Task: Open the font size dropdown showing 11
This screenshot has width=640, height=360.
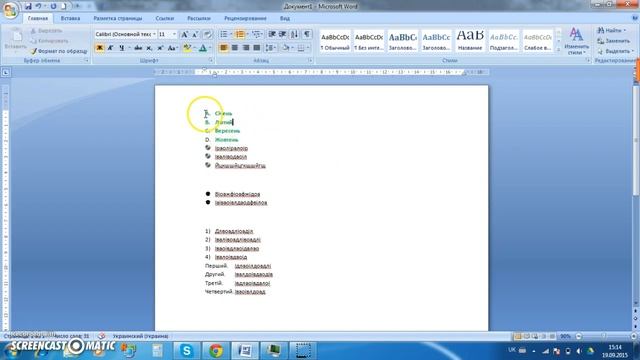Action: (x=174, y=34)
